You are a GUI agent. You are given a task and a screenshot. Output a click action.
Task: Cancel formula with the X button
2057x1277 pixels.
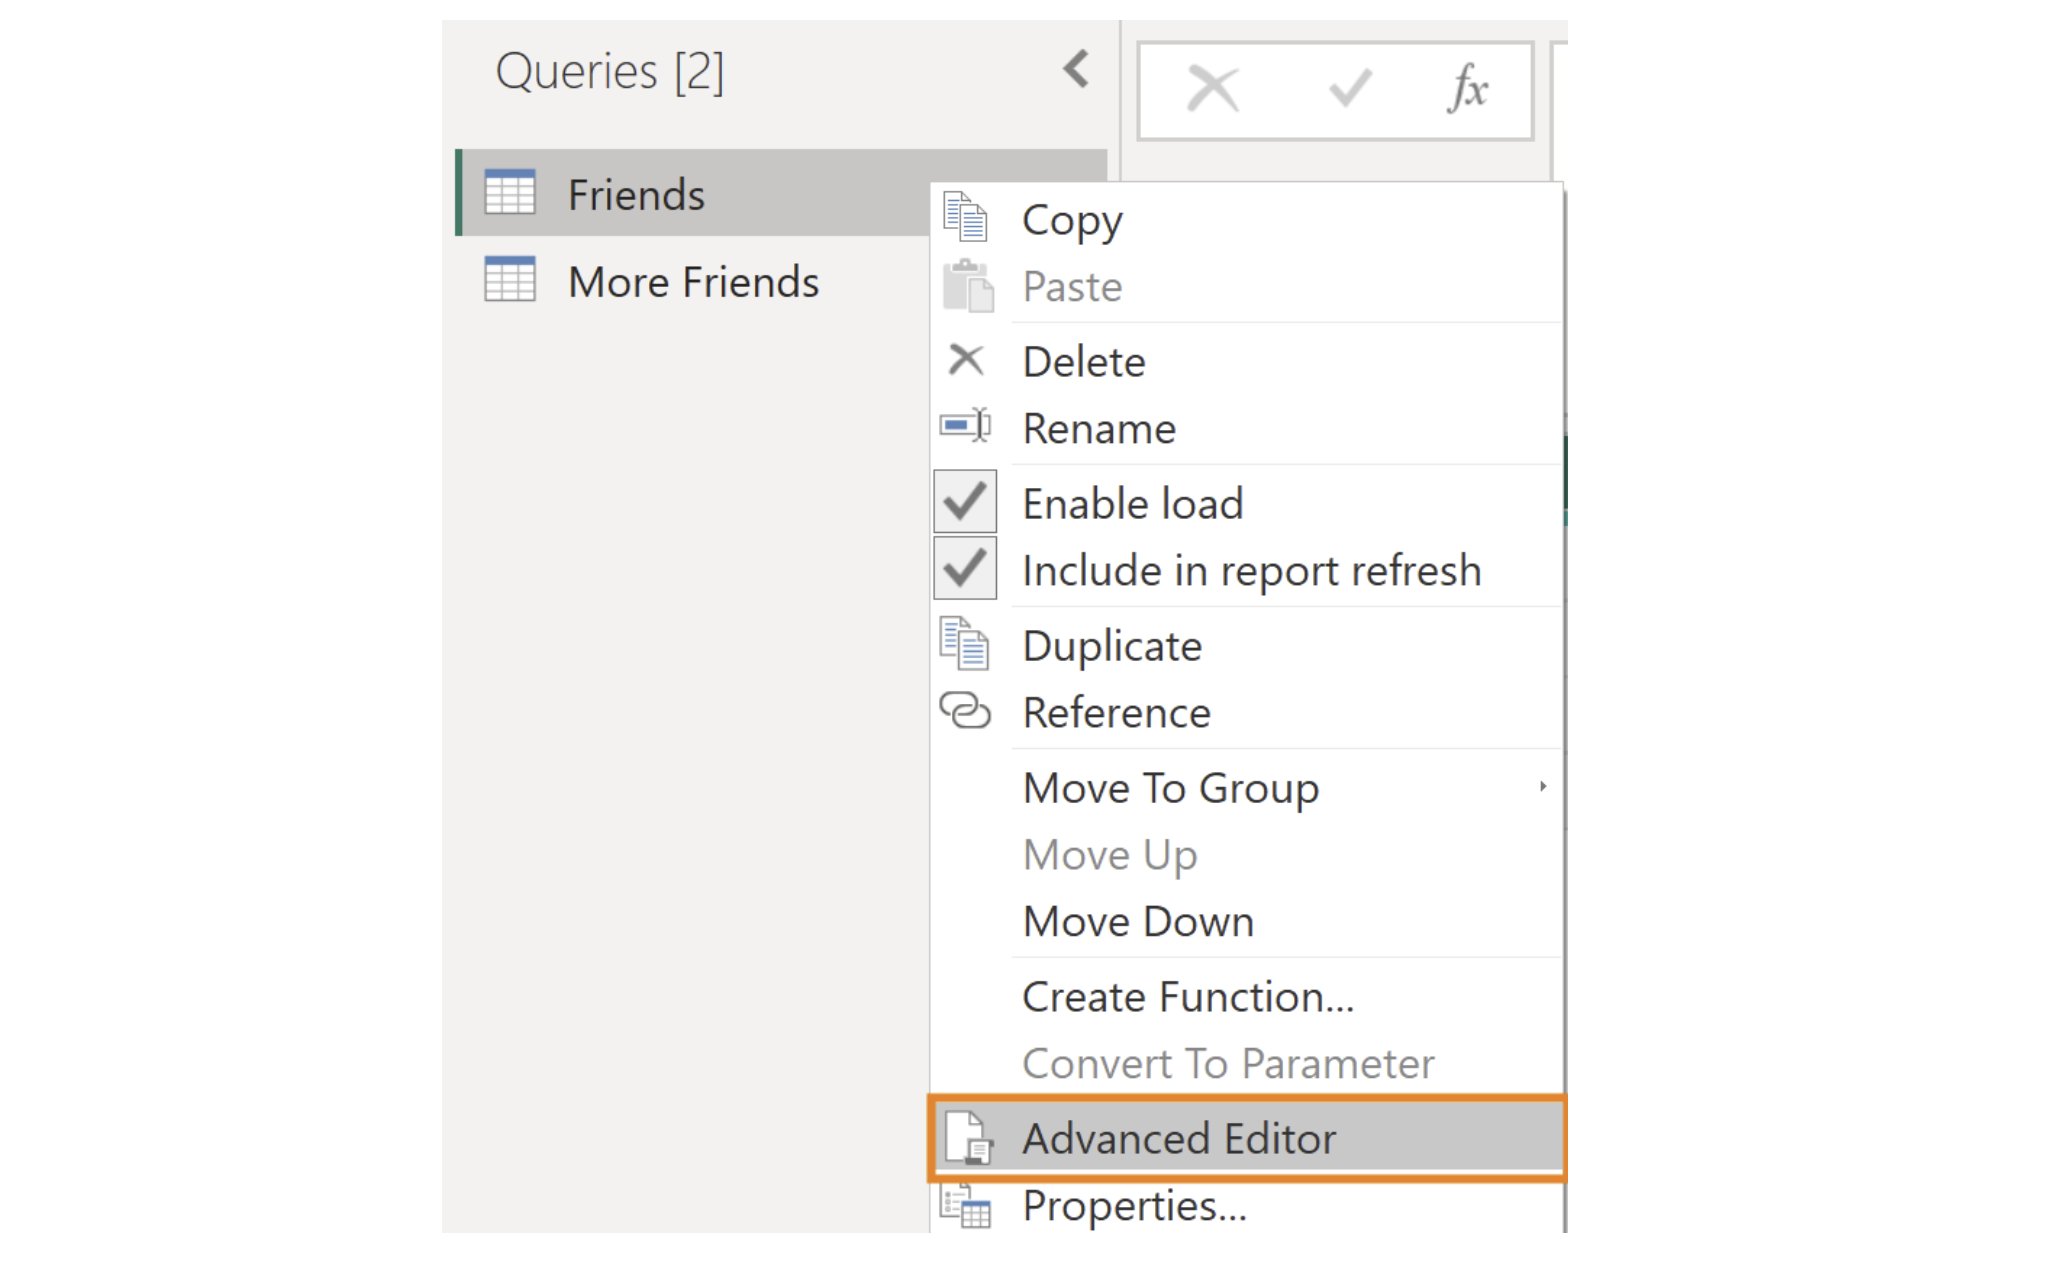1212,89
